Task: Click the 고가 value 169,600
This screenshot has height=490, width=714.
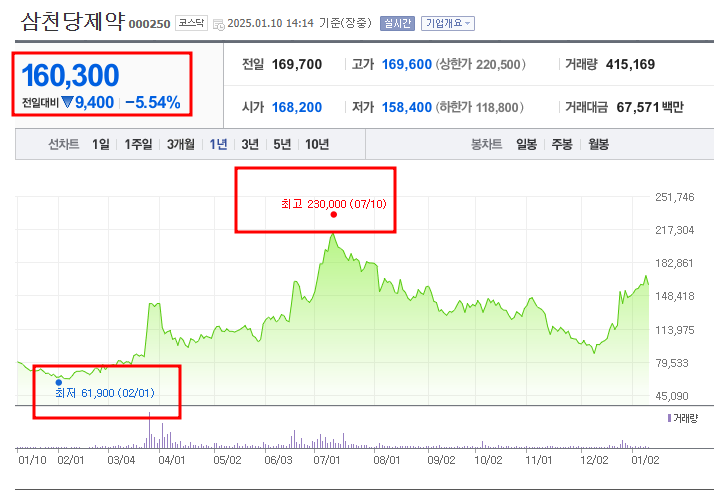Action: 407,65
